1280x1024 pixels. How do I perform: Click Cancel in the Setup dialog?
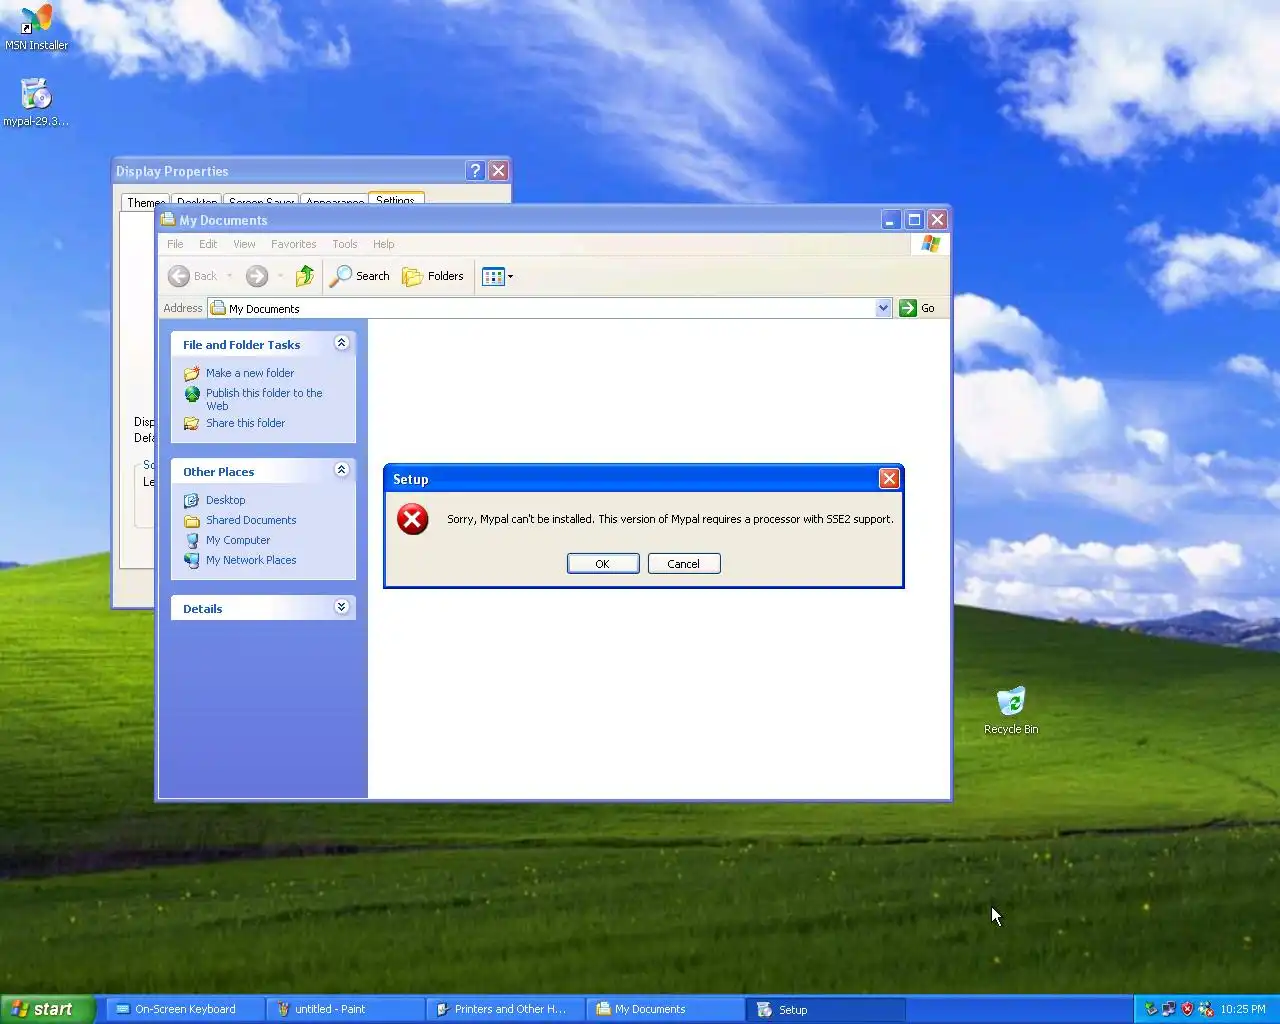coord(684,564)
